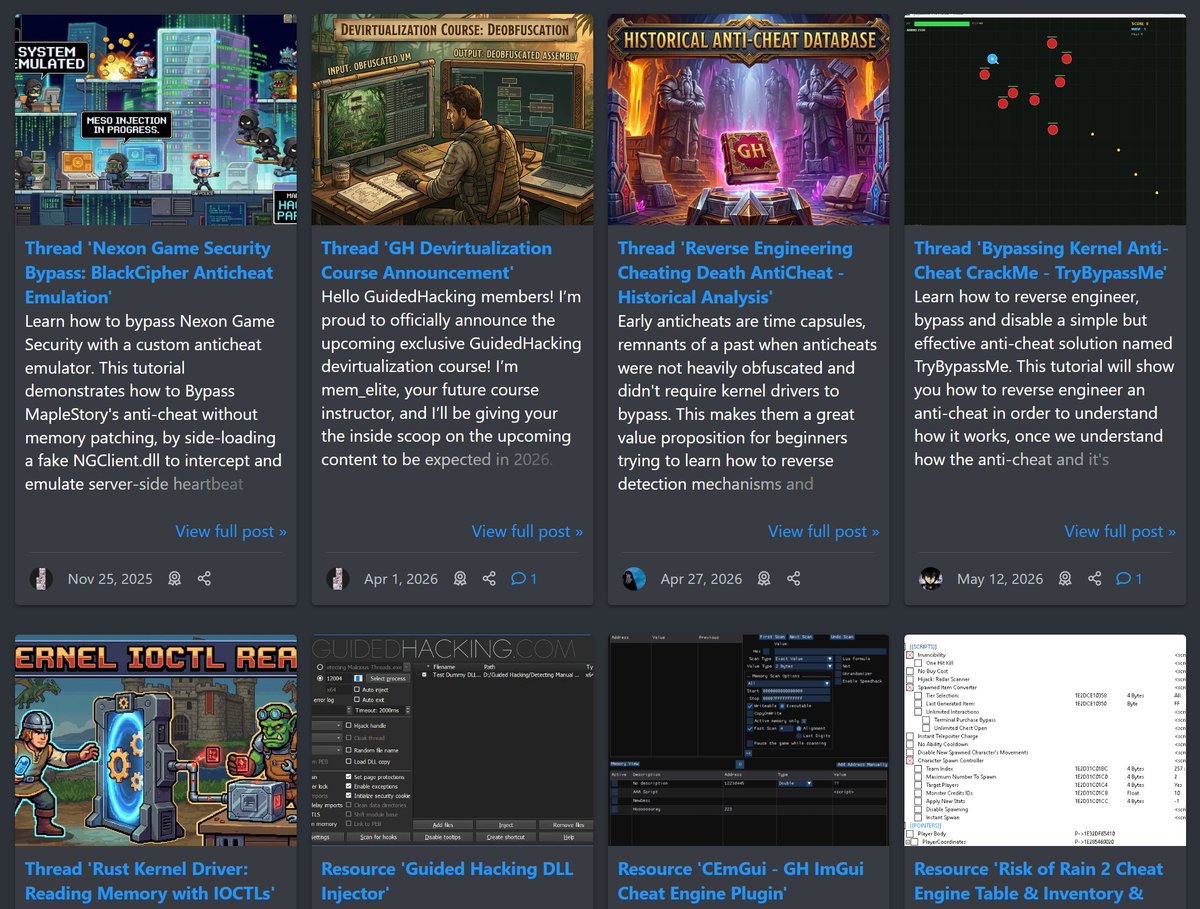Open comments on GH Devirtualization Course card
1200x909 pixels.
(x=524, y=579)
